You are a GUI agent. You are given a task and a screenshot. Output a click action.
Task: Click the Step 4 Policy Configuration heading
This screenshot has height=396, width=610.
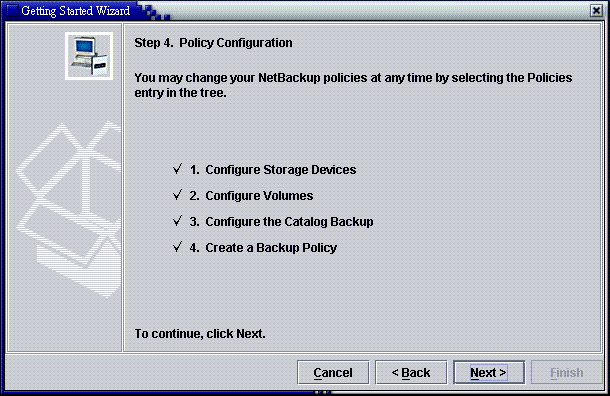pyautogui.click(x=213, y=43)
